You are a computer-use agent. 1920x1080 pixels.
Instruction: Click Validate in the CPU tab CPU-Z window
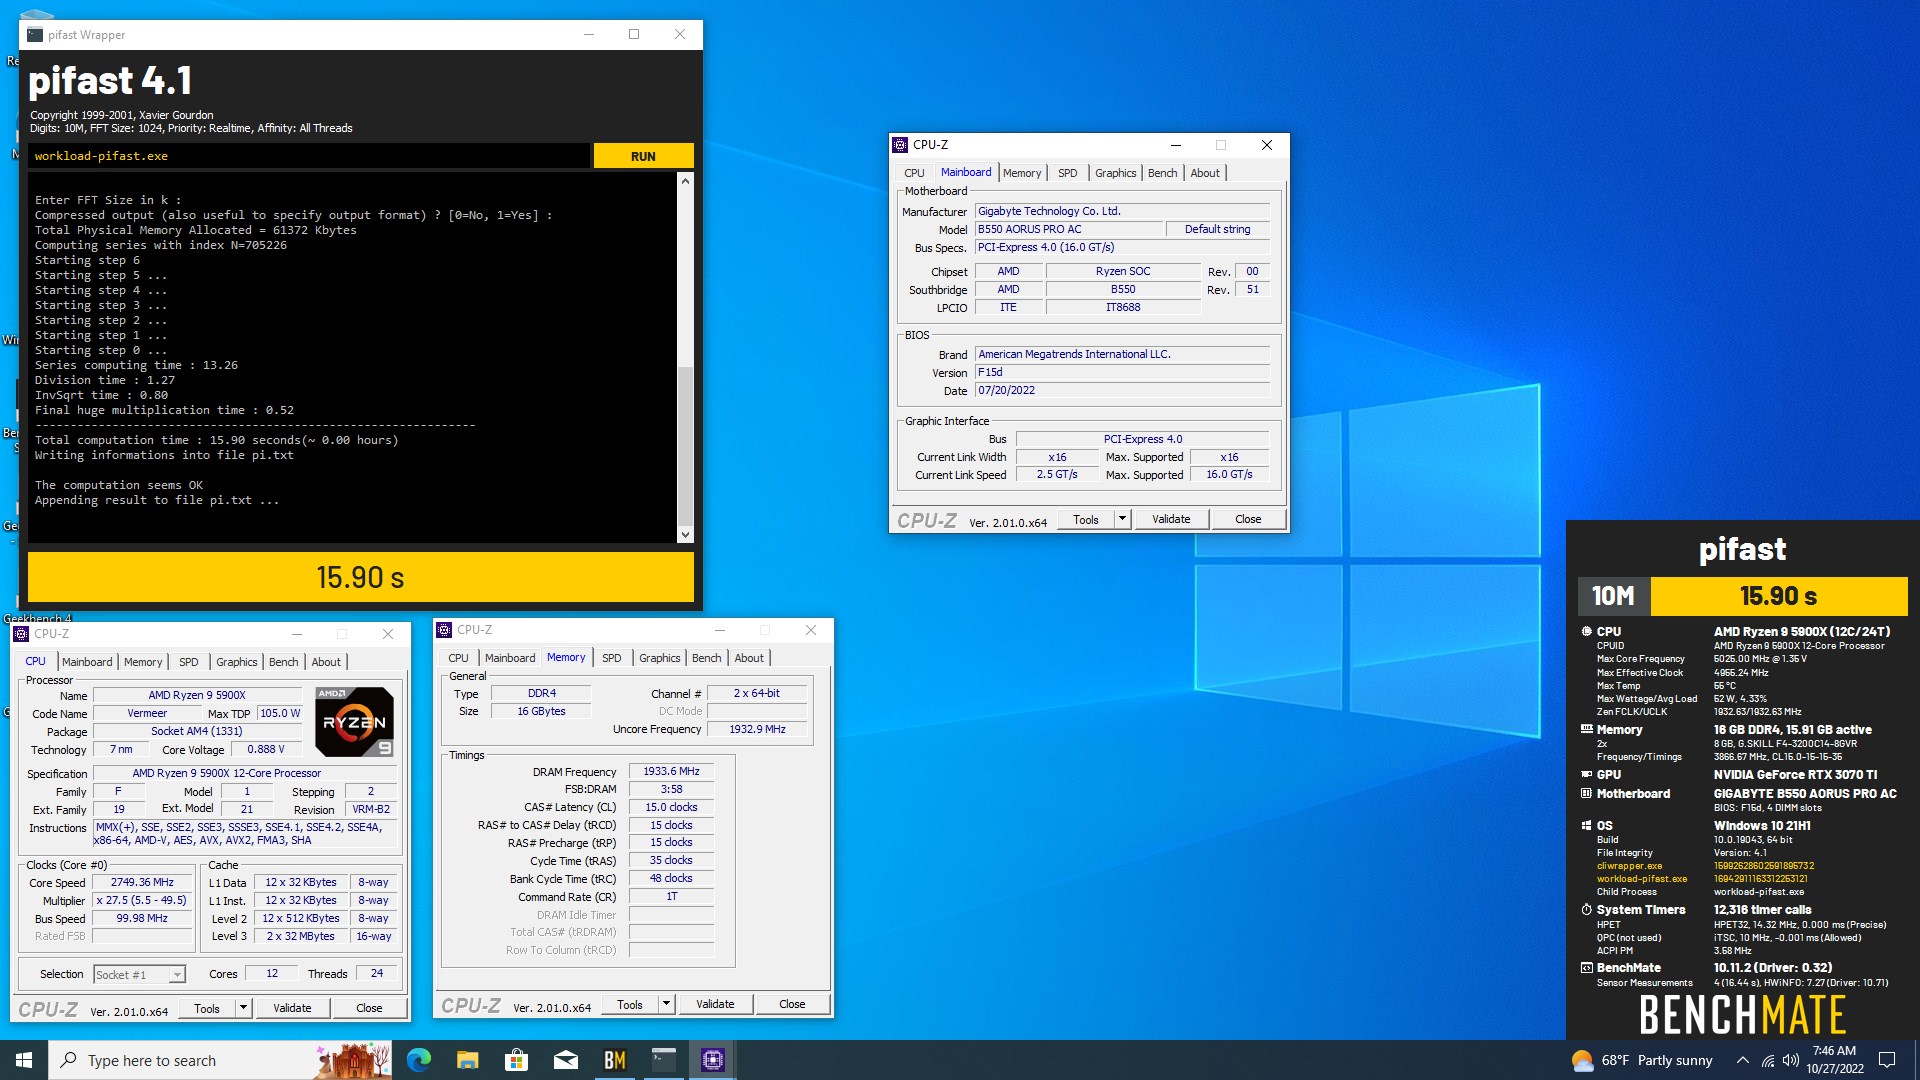click(292, 1008)
